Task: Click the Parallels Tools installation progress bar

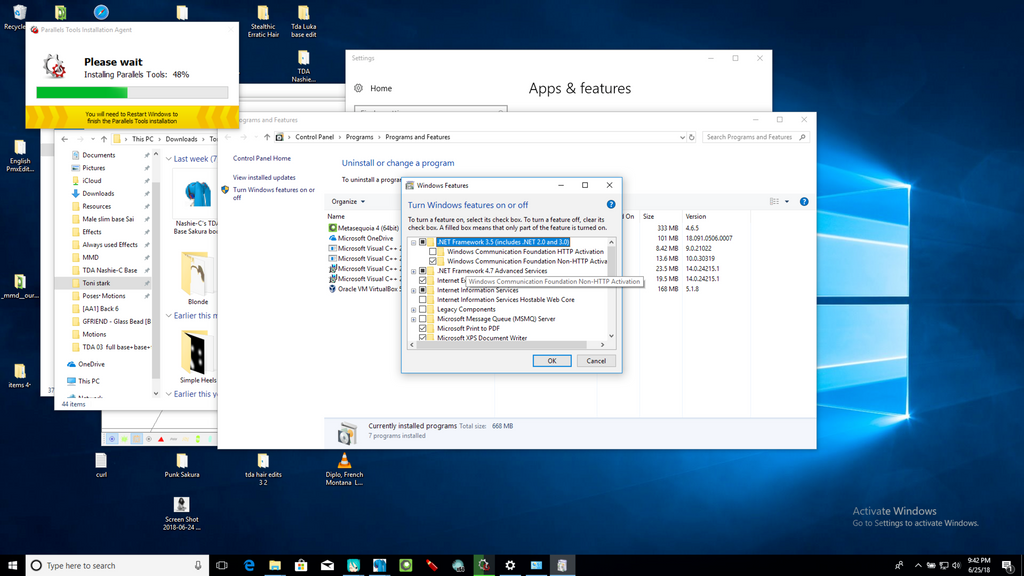Action: click(133, 93)
